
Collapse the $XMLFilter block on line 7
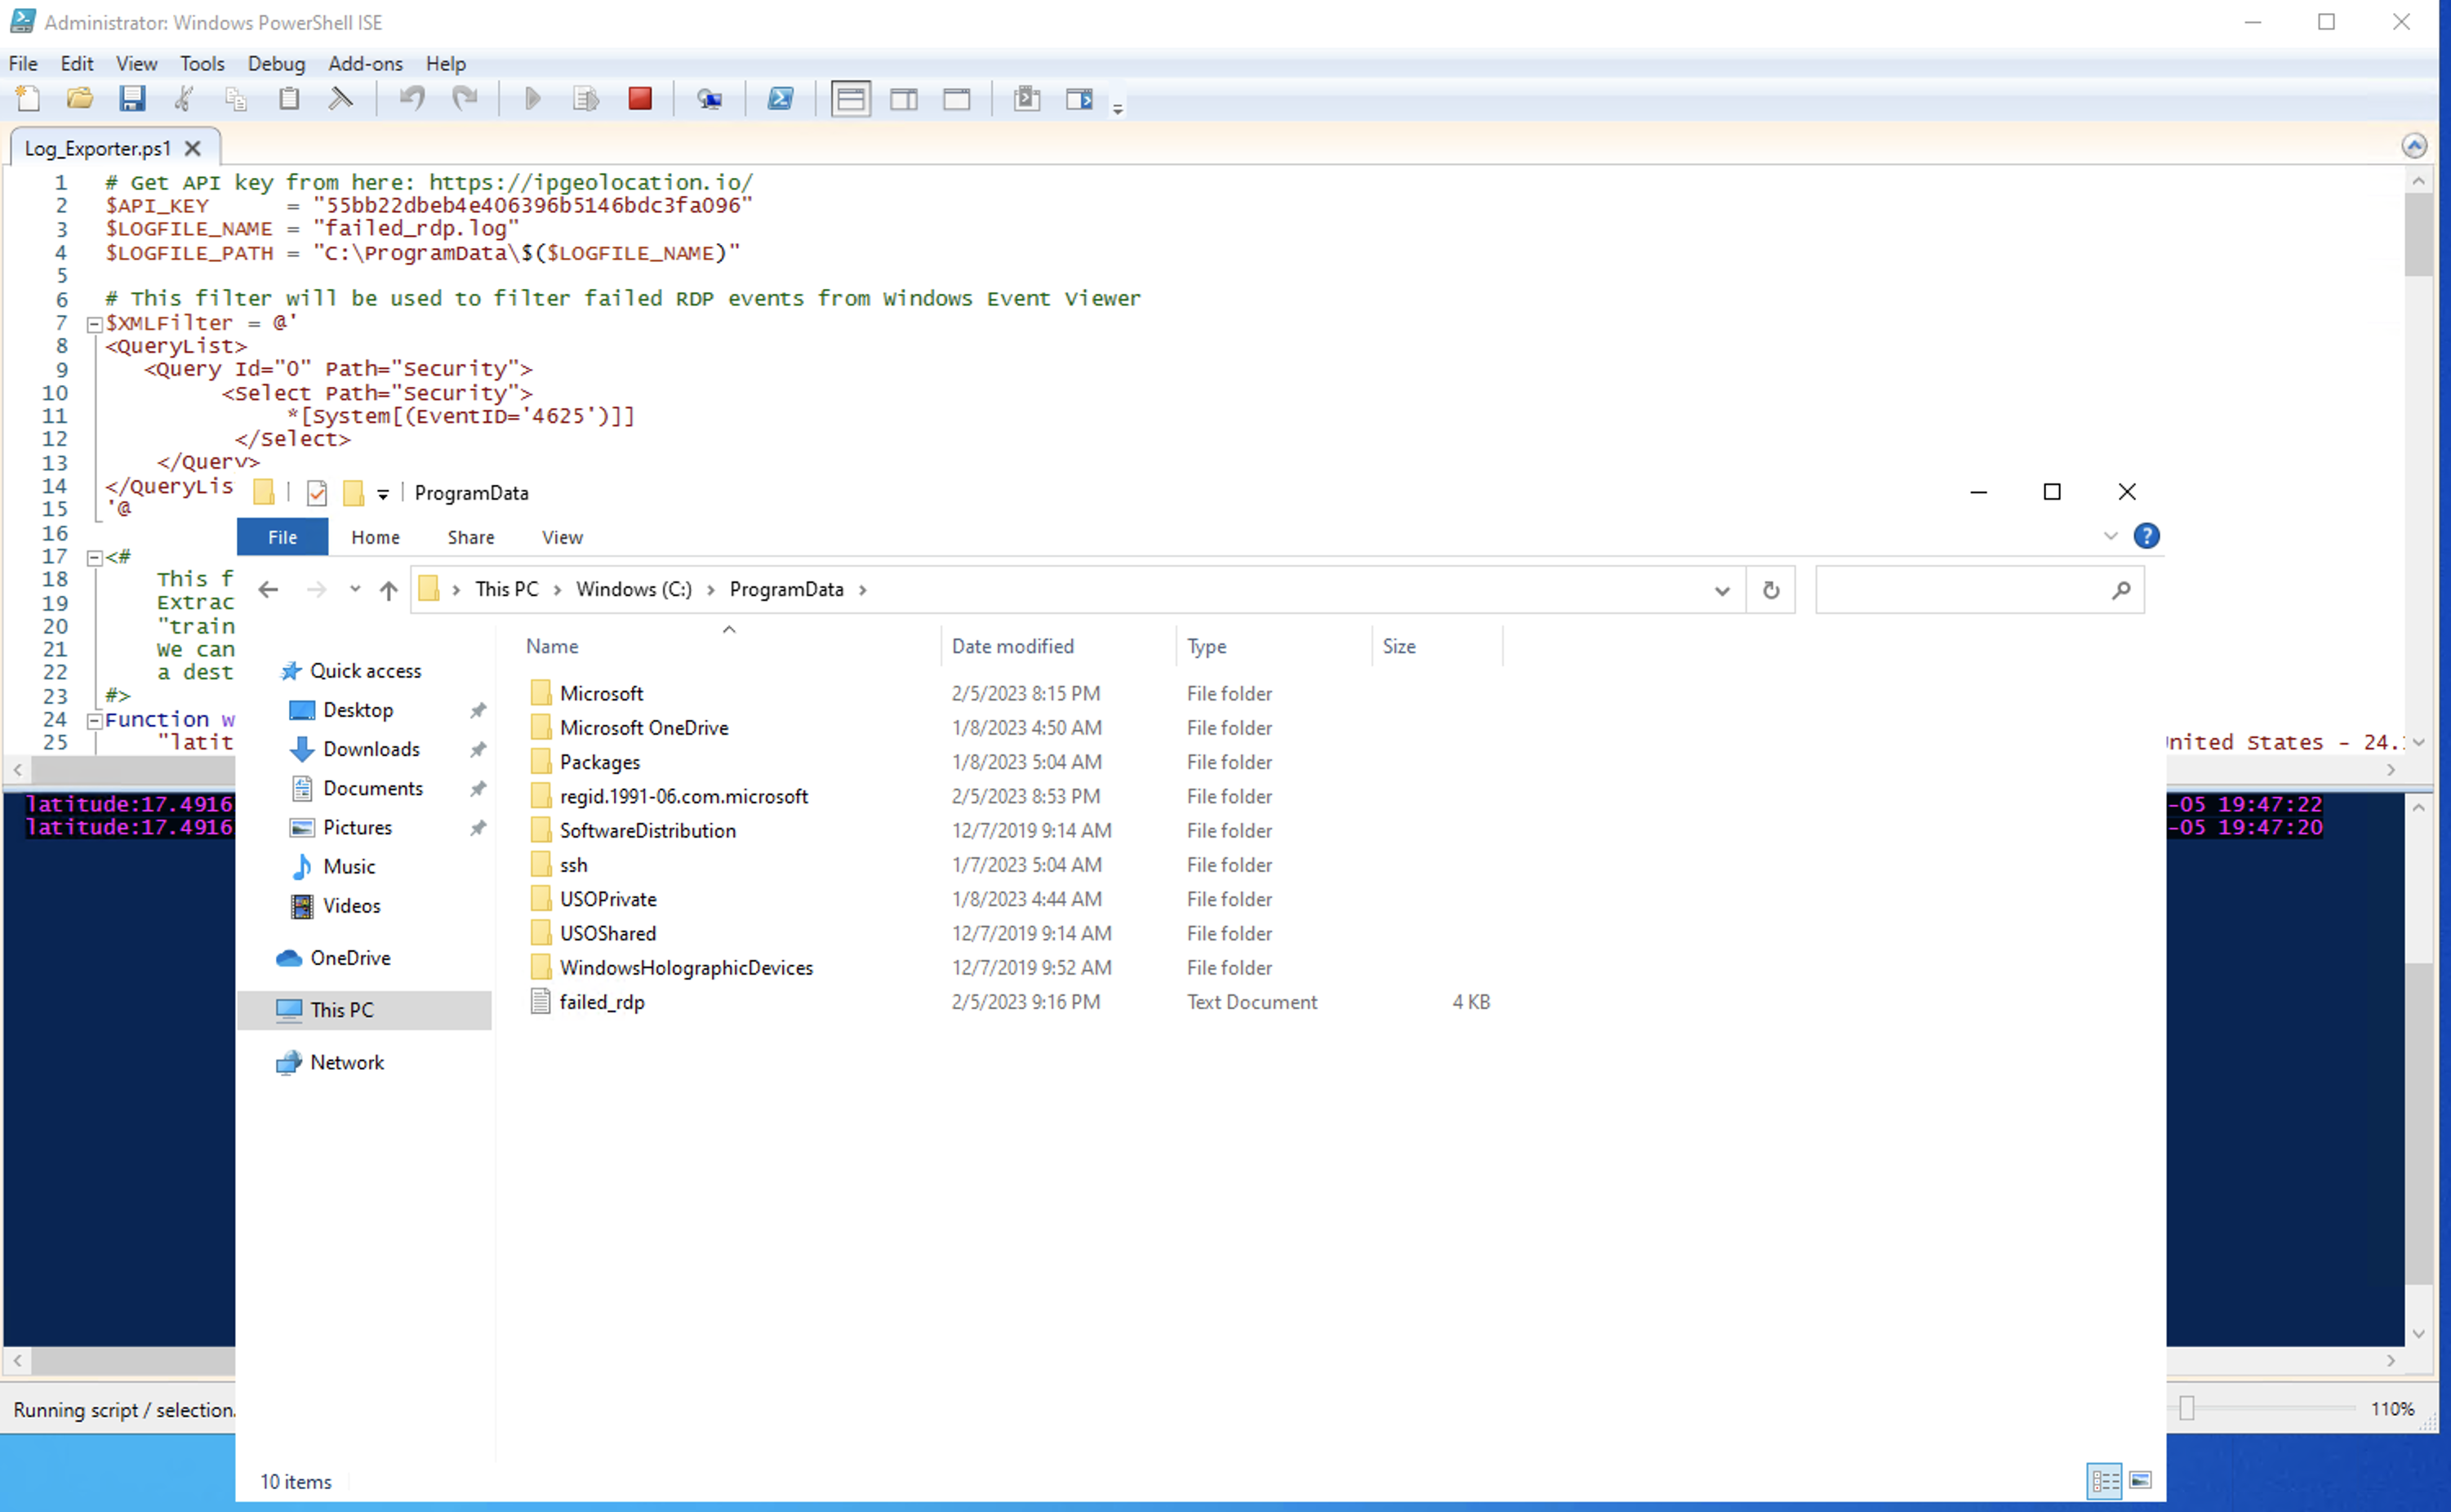[x=94, y=324]
